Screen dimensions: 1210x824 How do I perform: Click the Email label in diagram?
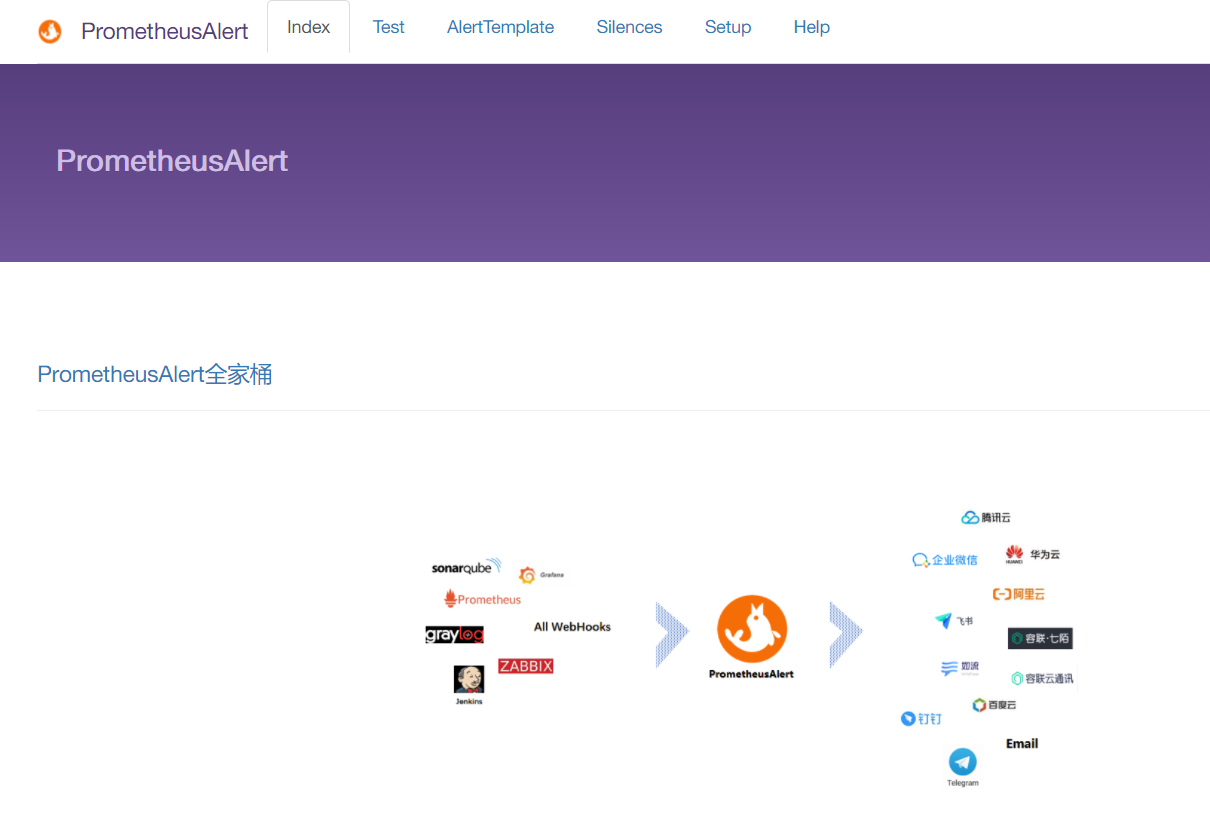click(1022, 744)
